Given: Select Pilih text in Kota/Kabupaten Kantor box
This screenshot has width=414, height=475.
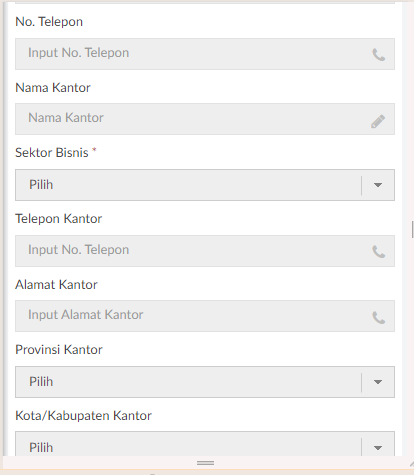Looking at the screenshot, I should point(41,447).
